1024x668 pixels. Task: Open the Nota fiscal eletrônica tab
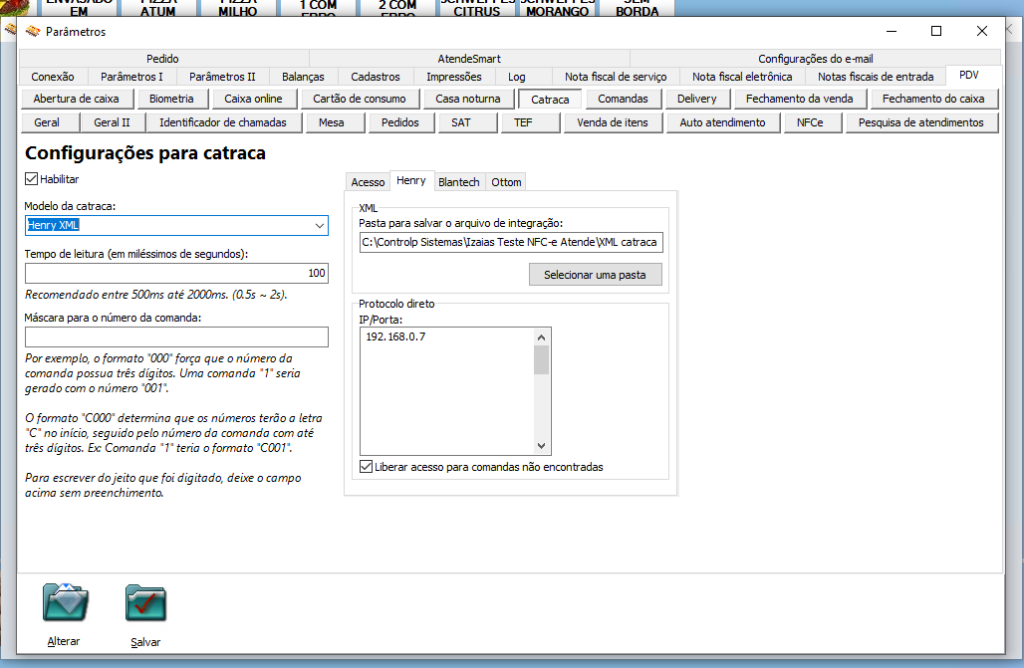tap(743, 76)
